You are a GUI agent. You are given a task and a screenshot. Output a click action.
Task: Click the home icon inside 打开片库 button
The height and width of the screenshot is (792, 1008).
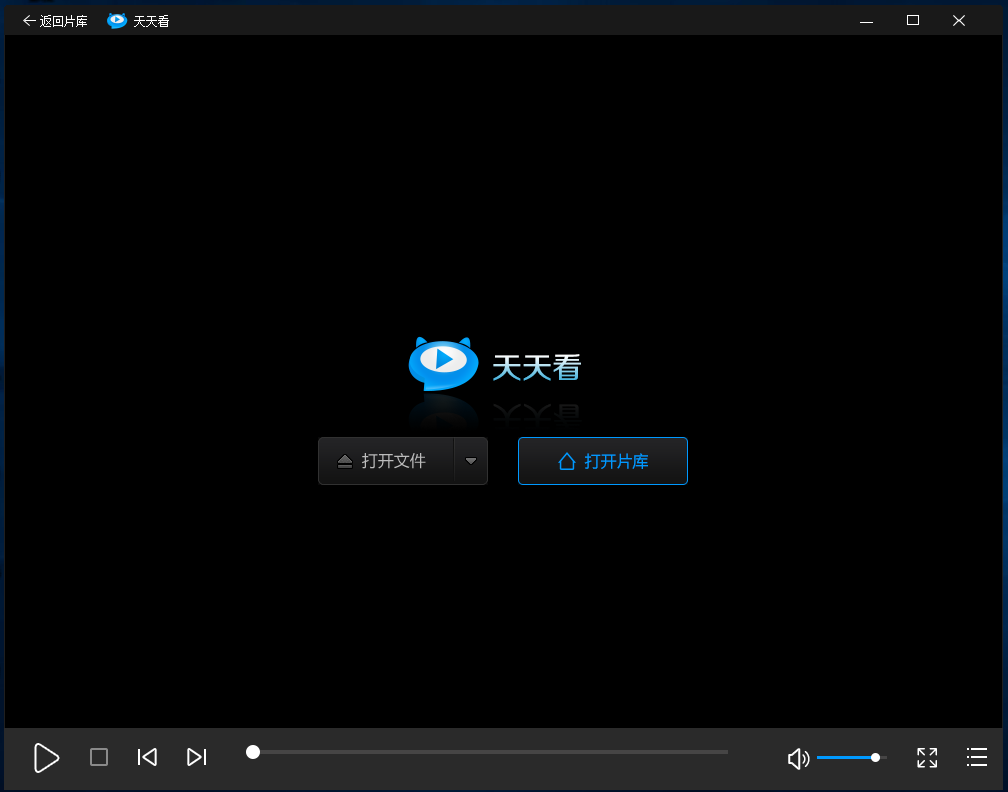pos(565,461)
